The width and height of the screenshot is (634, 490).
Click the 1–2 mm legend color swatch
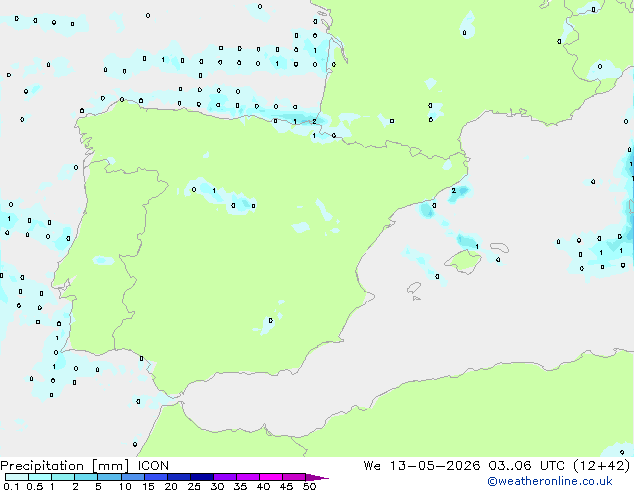click(63, 477)
